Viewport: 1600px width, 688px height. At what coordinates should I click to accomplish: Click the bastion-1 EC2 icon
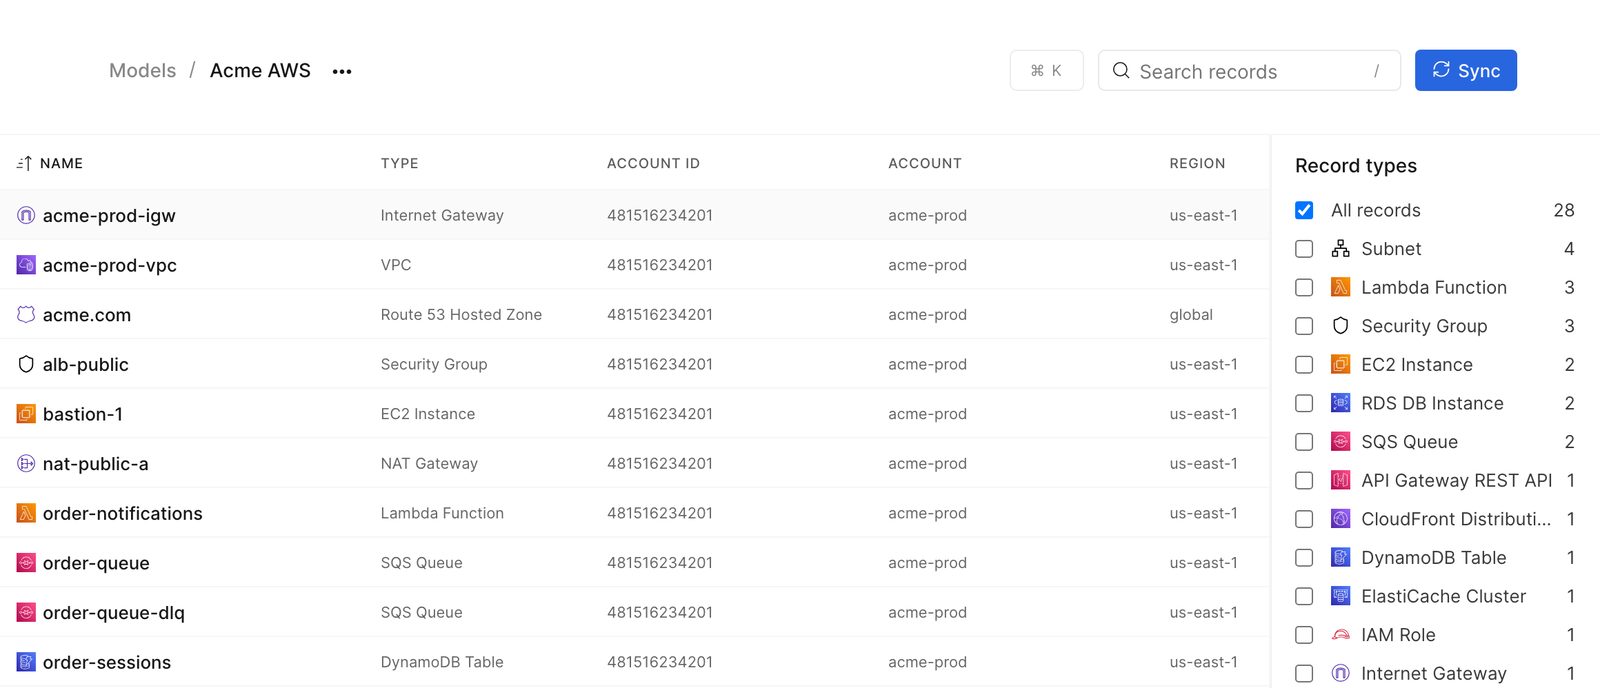click(x=26, y=414)
